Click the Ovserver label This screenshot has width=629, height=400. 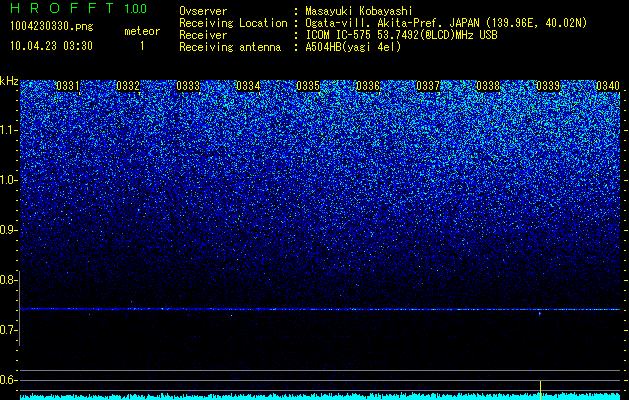[x=203, y=11]
